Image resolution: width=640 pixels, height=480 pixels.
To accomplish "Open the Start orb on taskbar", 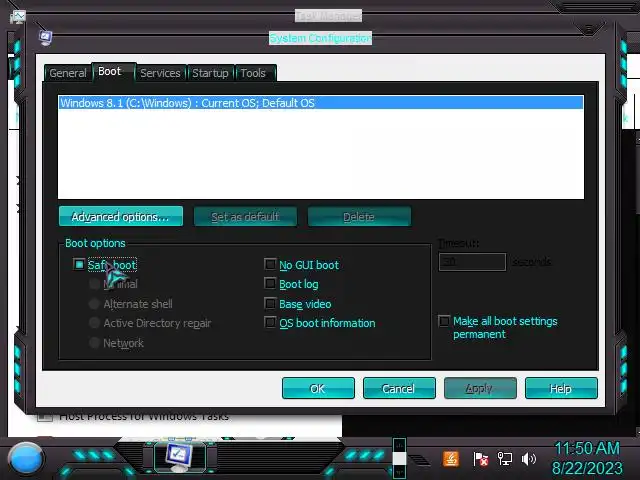I will pos(25,459).
